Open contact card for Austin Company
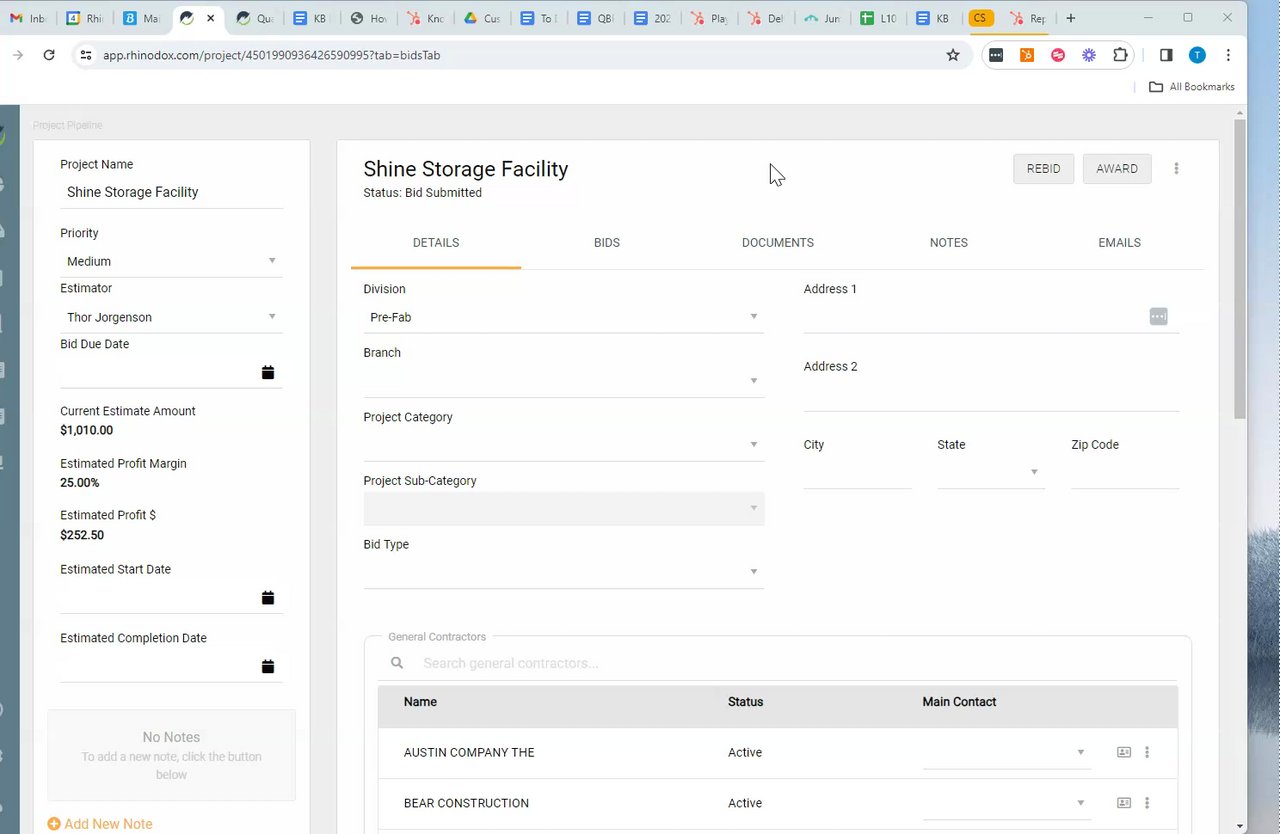Screen dimensions: 1280x834 (x=1124, y=752)
